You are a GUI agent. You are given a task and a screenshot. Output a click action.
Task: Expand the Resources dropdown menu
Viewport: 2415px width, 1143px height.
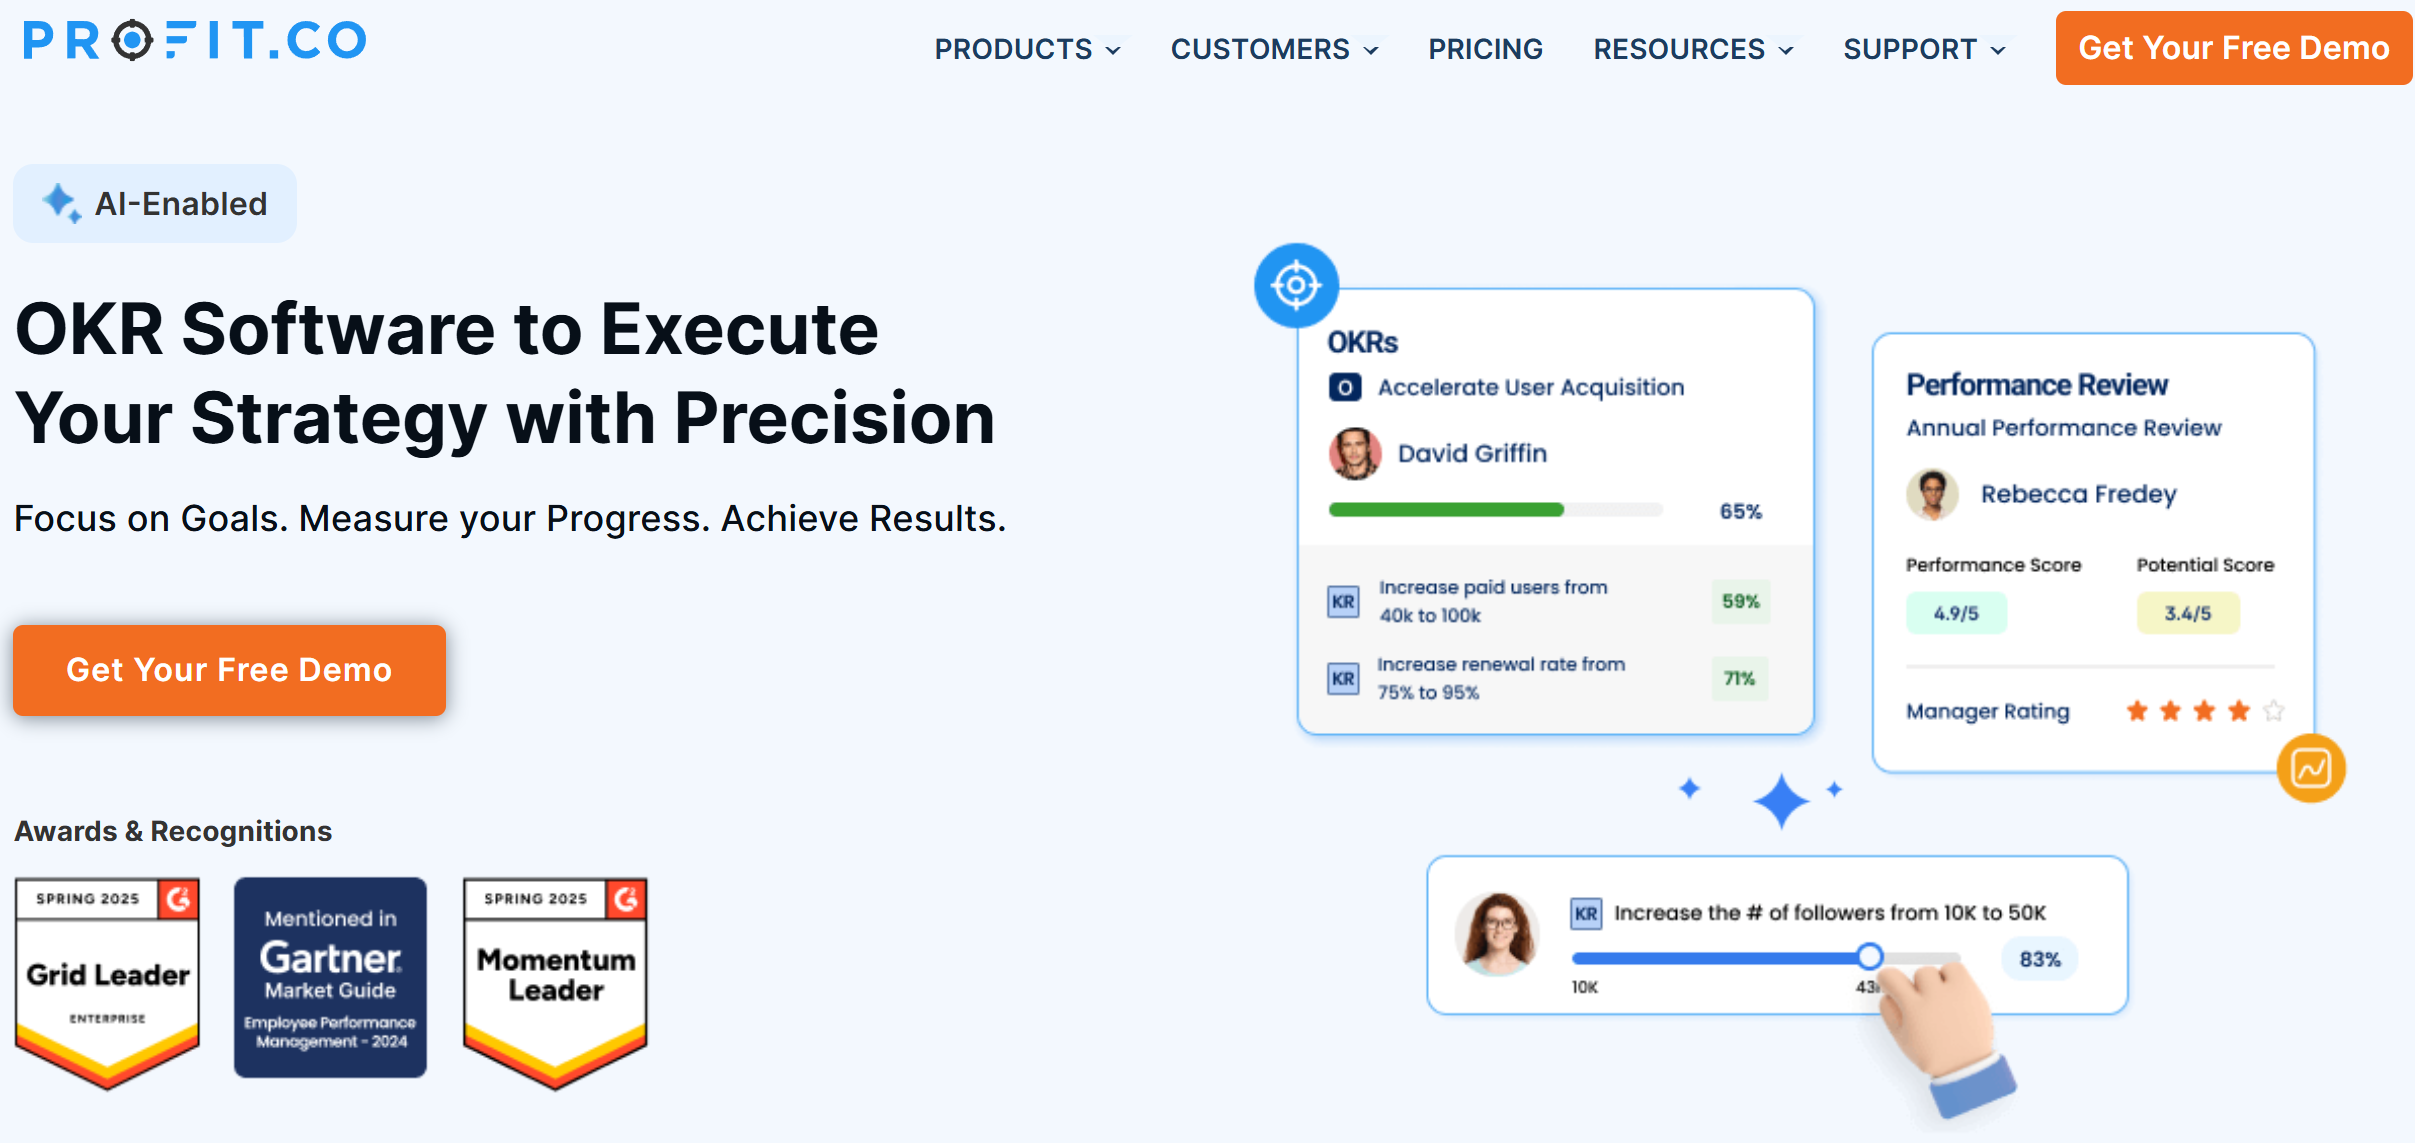[x=1693, y=49]
